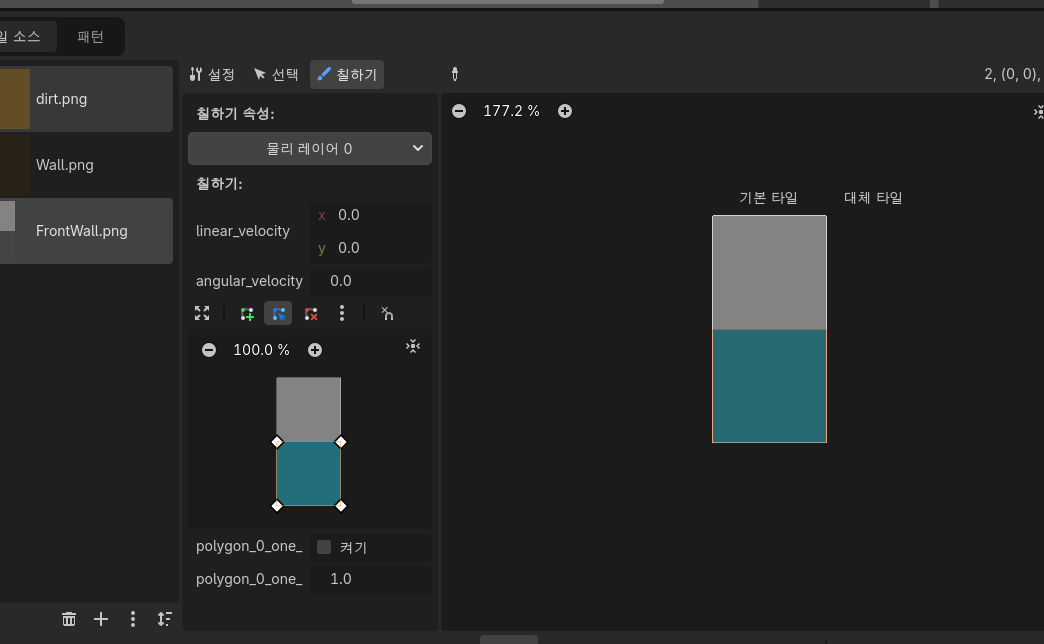Reset atlas view zoom to 177.2 %
Viewport: 1044px width, 644px height.
pos(511,111)
